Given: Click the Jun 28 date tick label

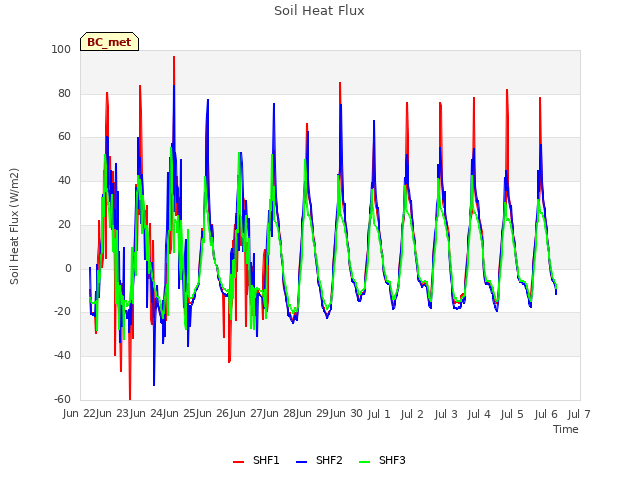Looking at the screenshot, I should [x=279, y=414].
